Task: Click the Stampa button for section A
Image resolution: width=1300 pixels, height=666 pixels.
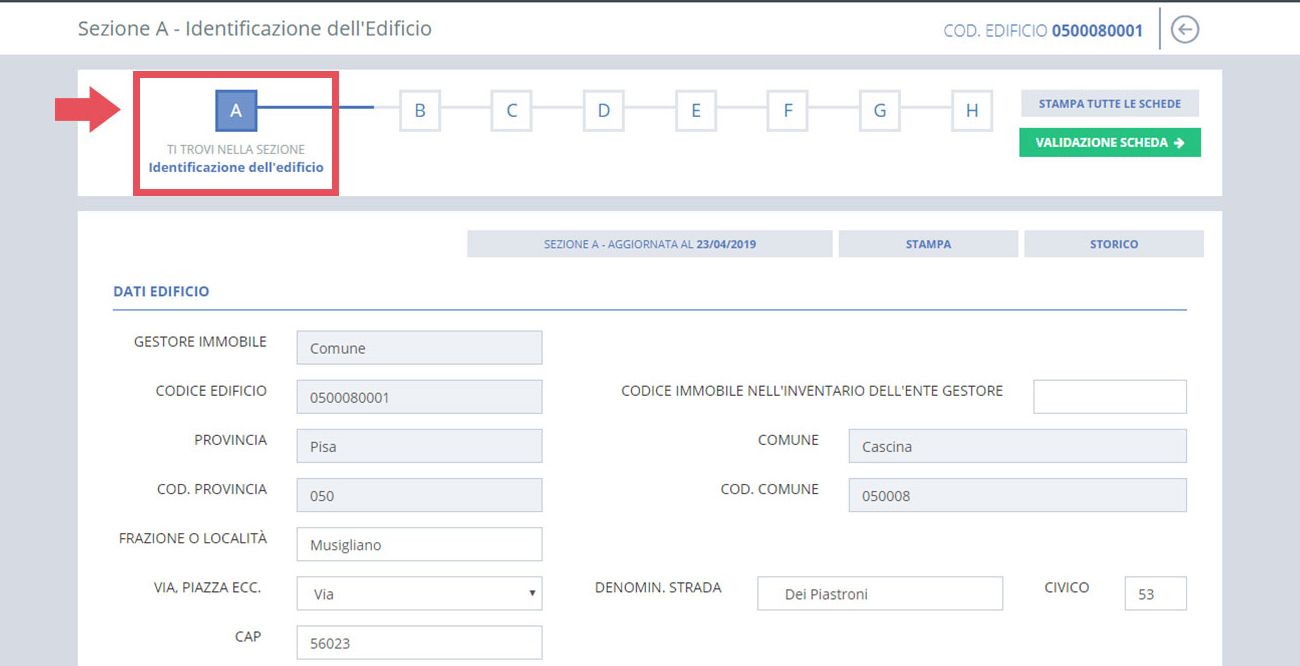Action: [x=928, y=244]
